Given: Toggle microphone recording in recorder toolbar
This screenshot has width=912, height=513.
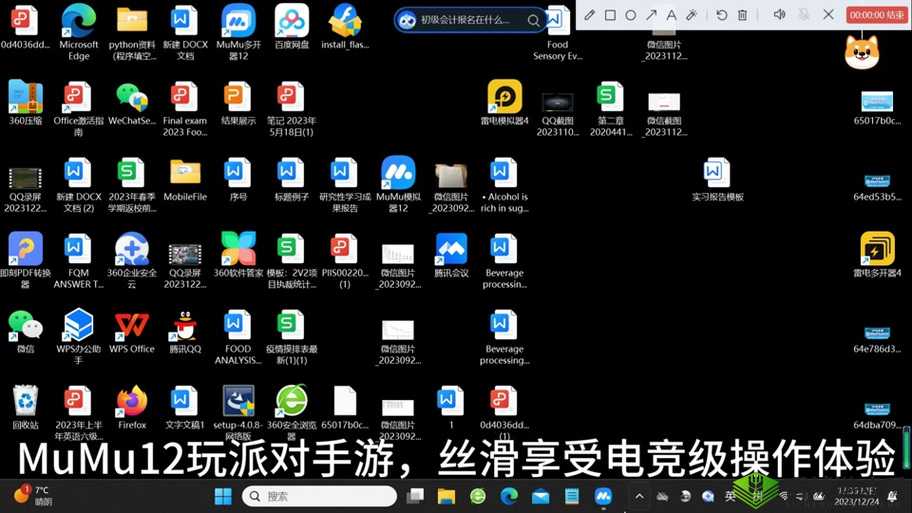Looking at the screenshot, I should coord(804,15).
